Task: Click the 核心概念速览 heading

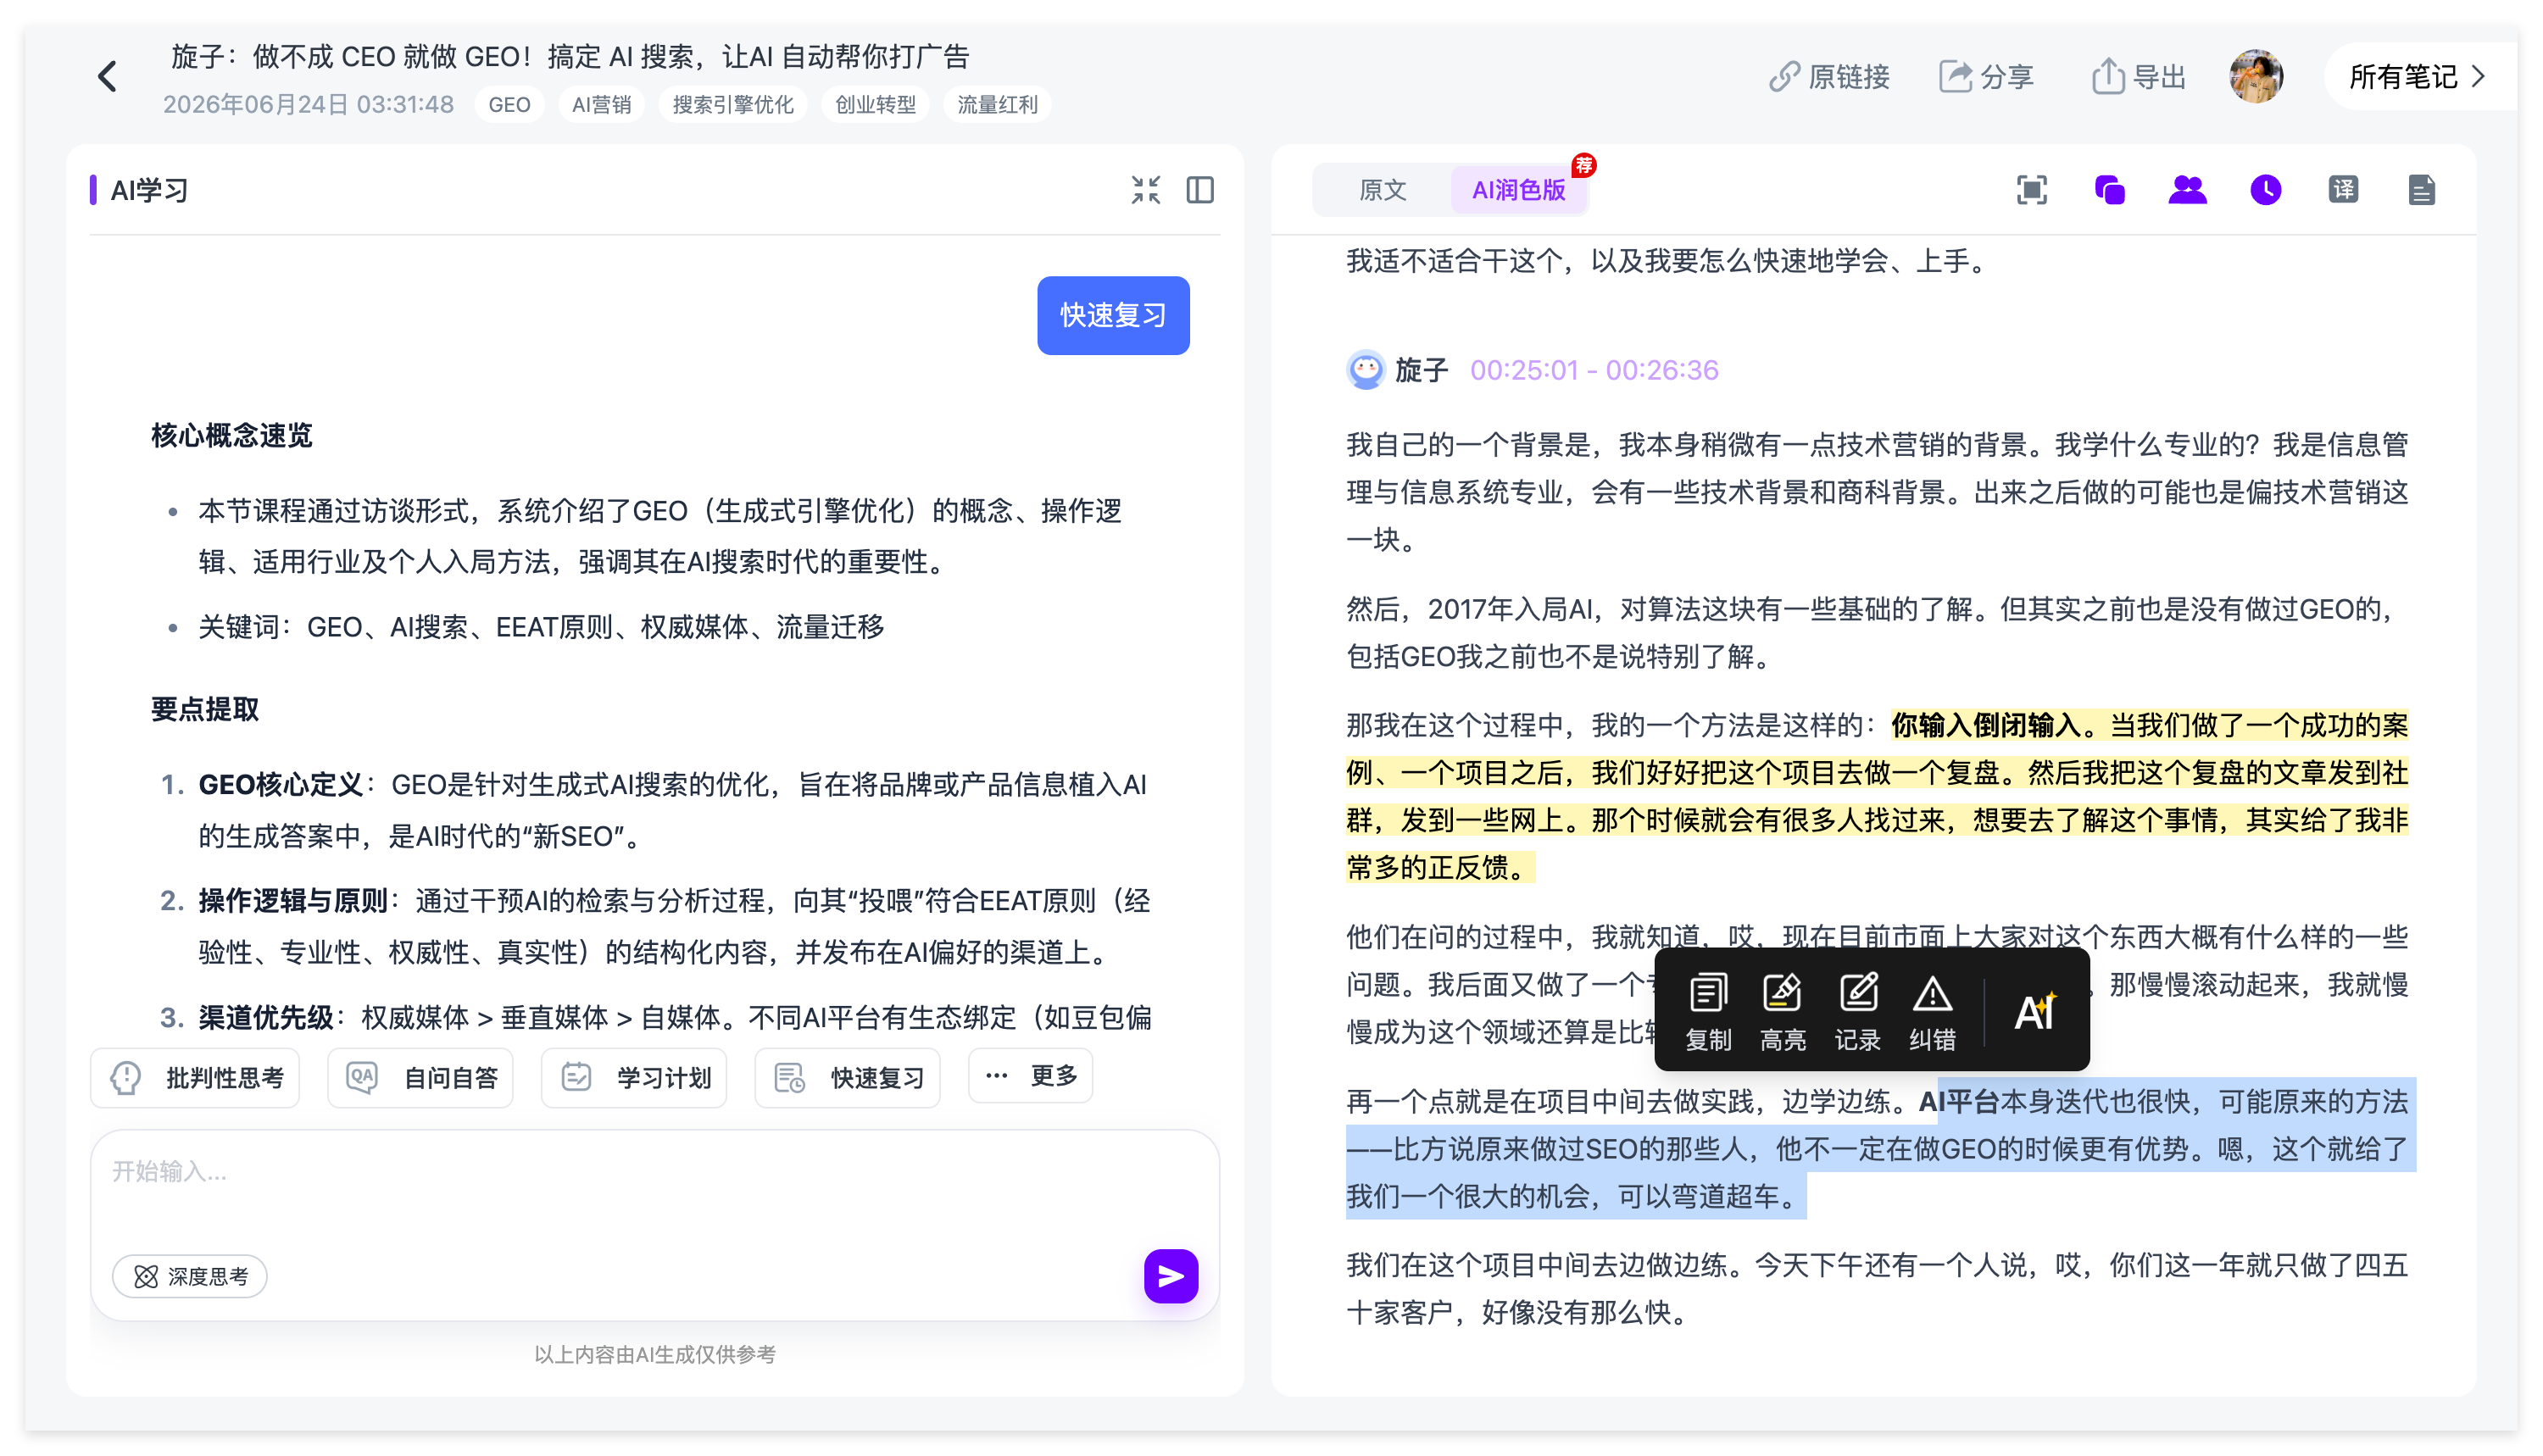Action: pyautogui.click(x=231, y=436)
